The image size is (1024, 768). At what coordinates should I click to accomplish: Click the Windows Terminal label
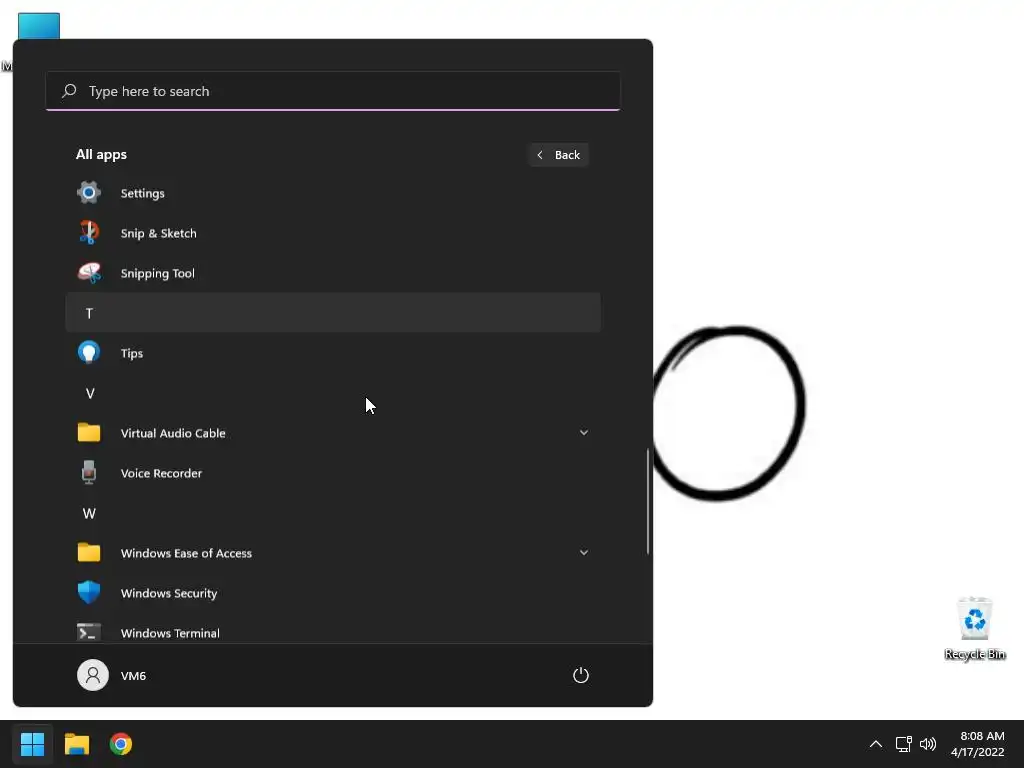click(170, 633)
